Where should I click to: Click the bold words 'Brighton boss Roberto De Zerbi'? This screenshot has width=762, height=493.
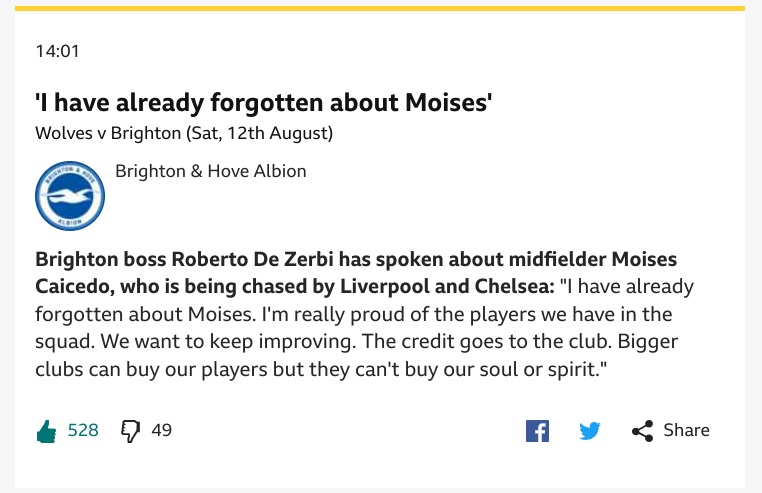(x=184, y=259)
